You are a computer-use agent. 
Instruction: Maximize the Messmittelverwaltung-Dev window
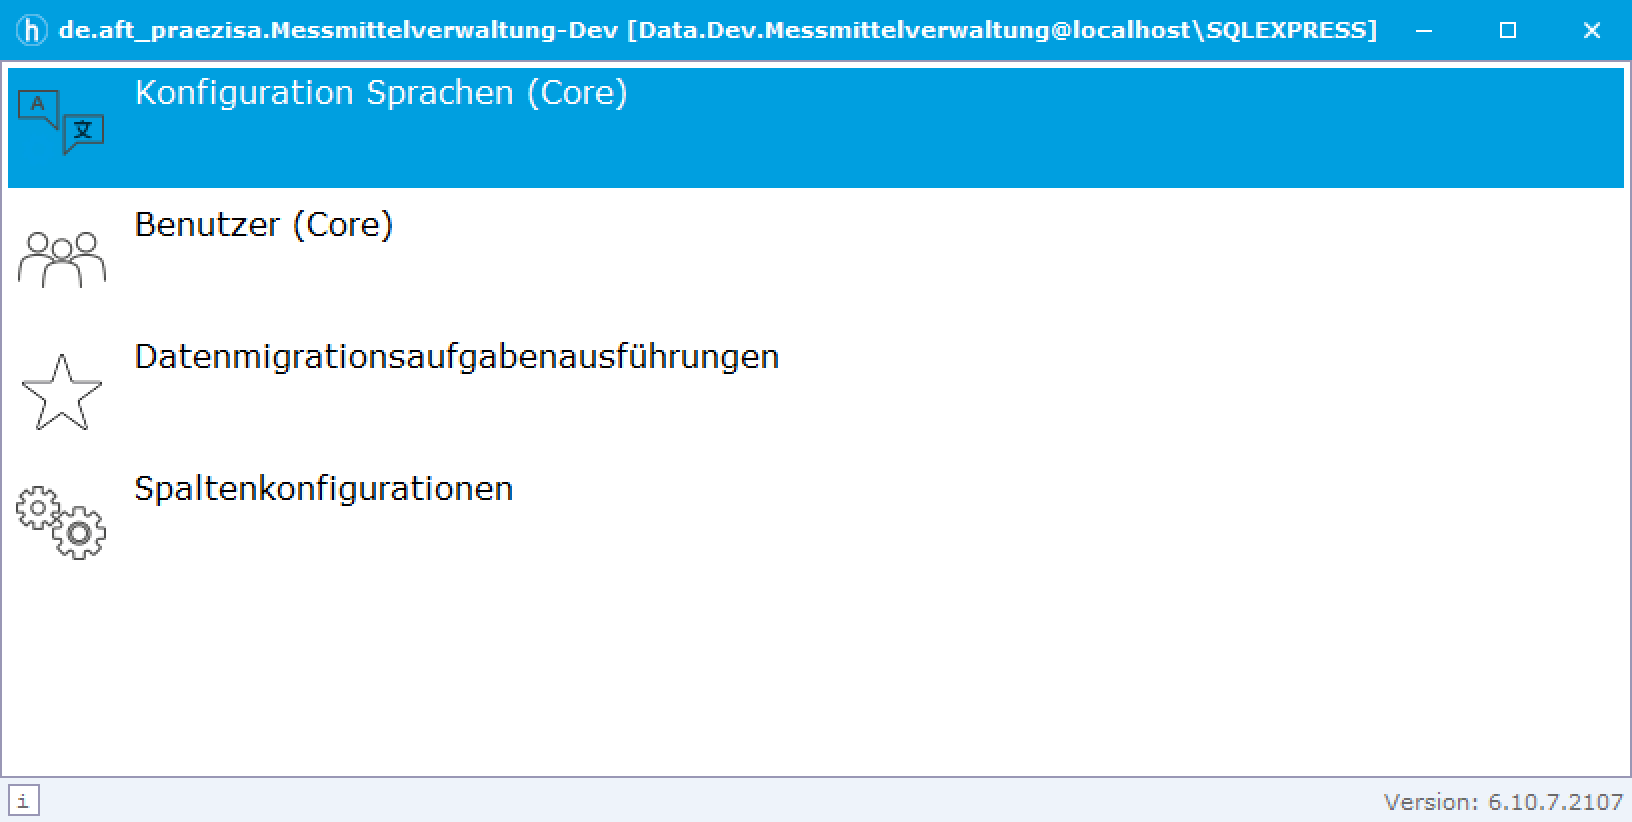click(1508, 30)
